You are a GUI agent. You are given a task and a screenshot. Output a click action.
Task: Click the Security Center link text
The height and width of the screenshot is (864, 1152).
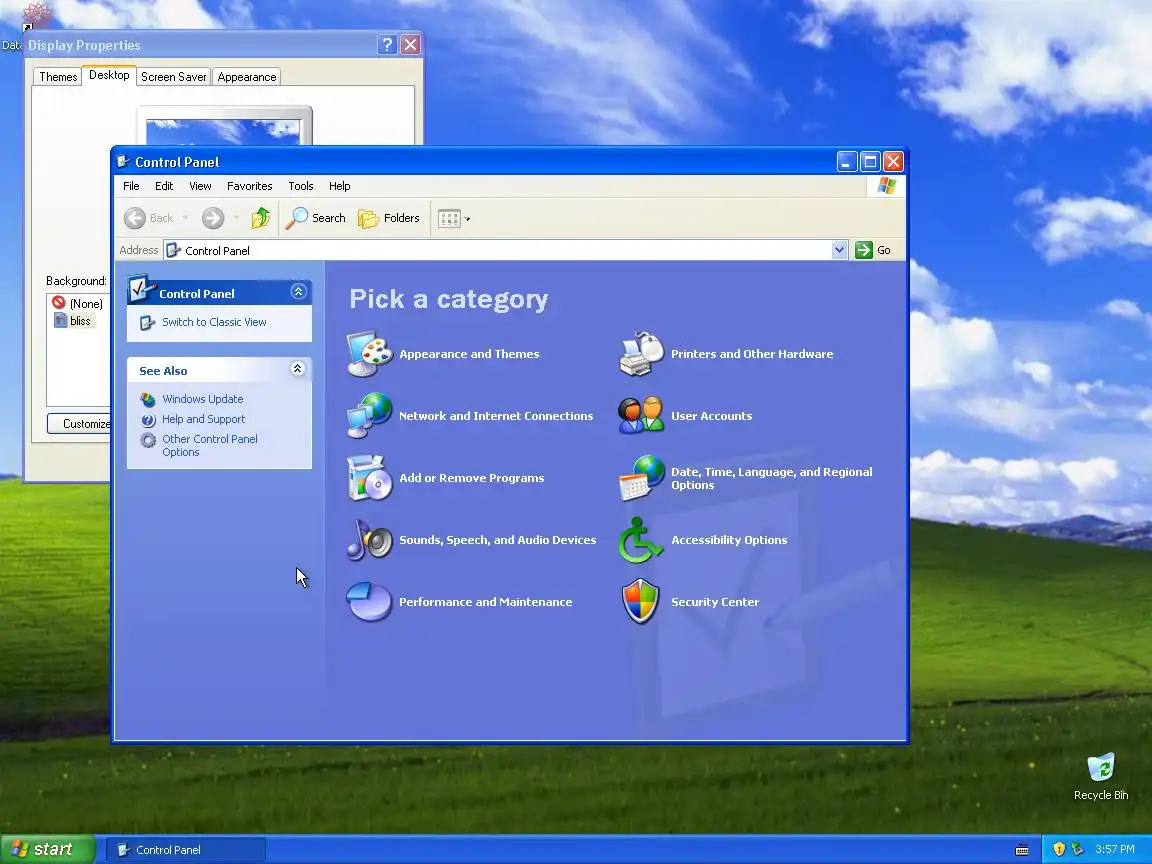click(715, 602)
